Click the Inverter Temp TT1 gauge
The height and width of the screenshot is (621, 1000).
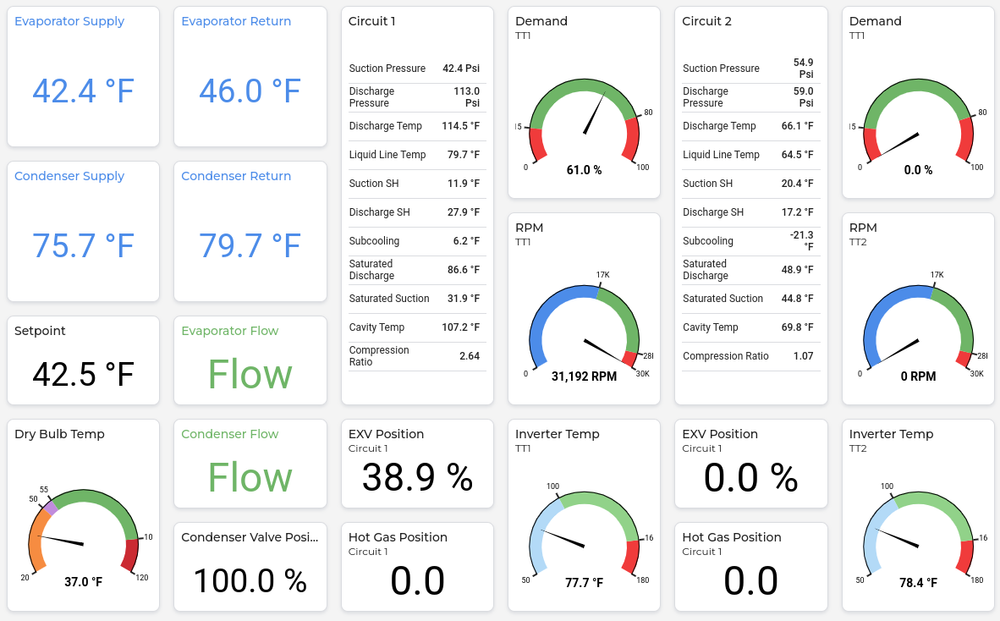584,536
